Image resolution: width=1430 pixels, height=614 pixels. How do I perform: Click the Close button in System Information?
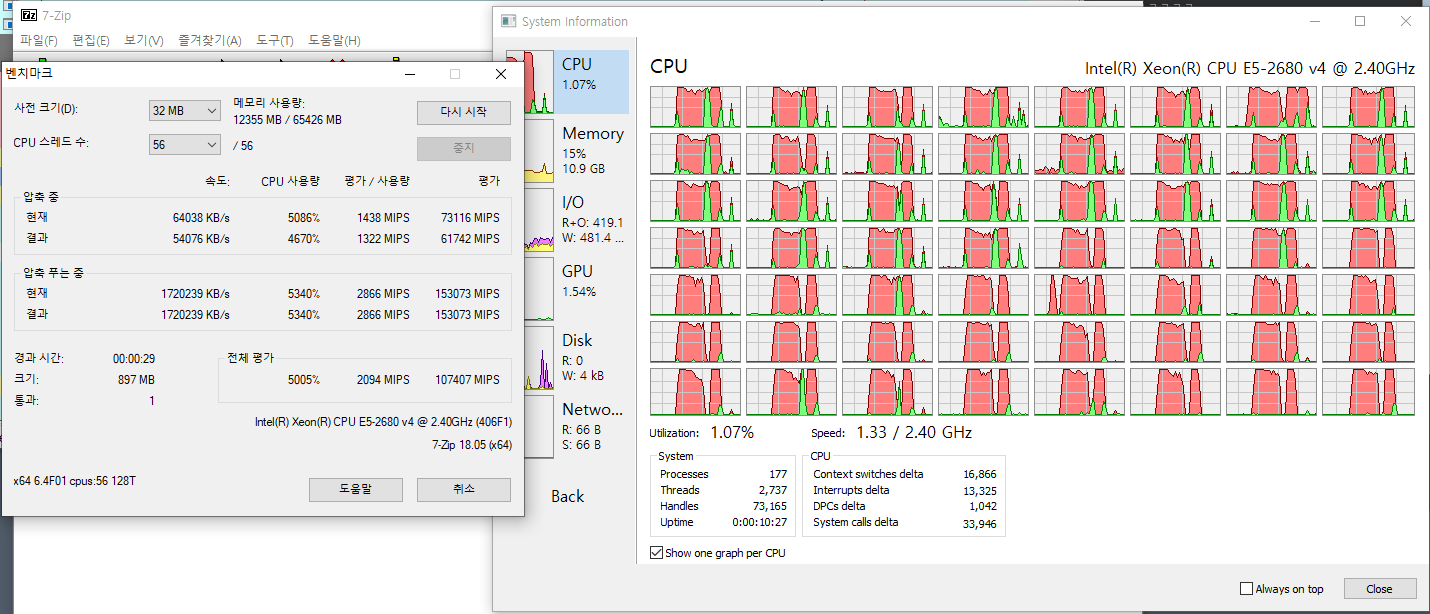(1380, 589)
